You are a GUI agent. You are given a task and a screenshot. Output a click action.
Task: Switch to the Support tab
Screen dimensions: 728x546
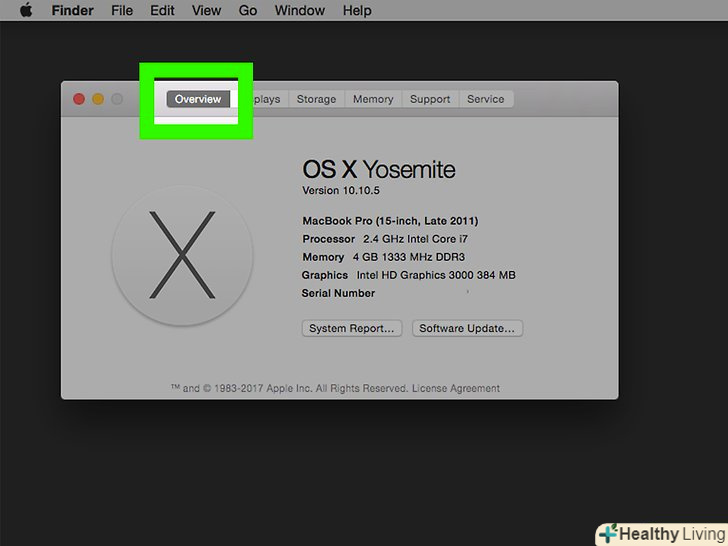430,99
